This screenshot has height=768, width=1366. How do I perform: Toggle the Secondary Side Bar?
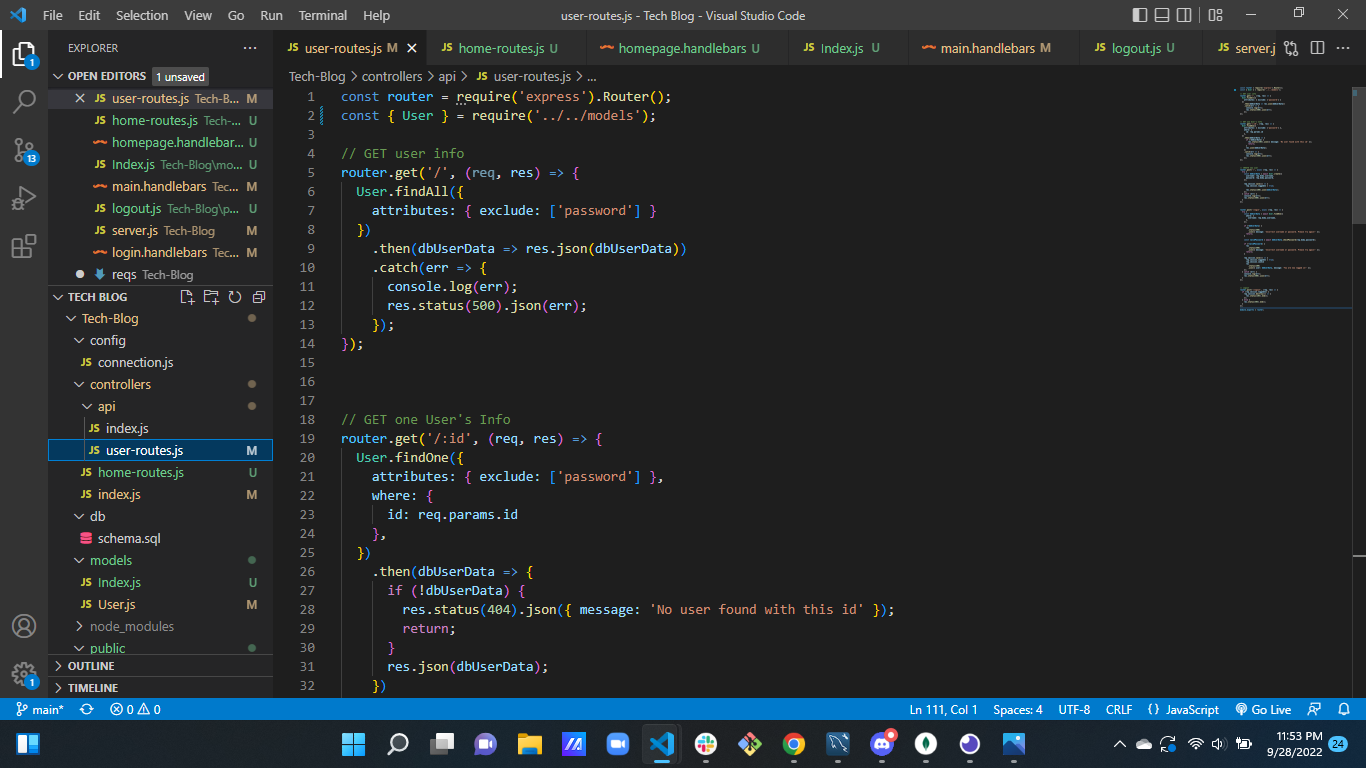(1185, 15)
